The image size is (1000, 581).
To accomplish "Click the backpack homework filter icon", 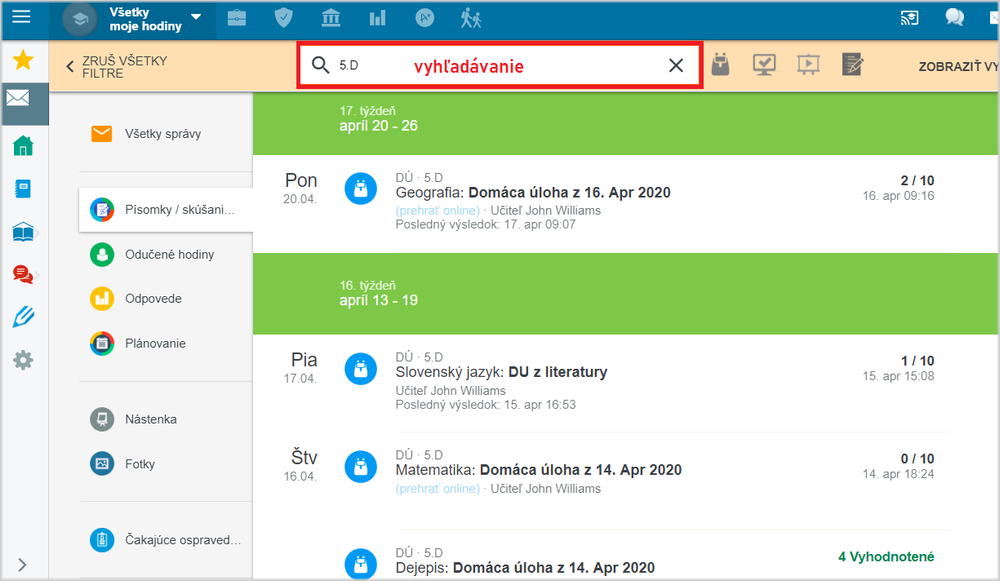I will click(721, 64).
